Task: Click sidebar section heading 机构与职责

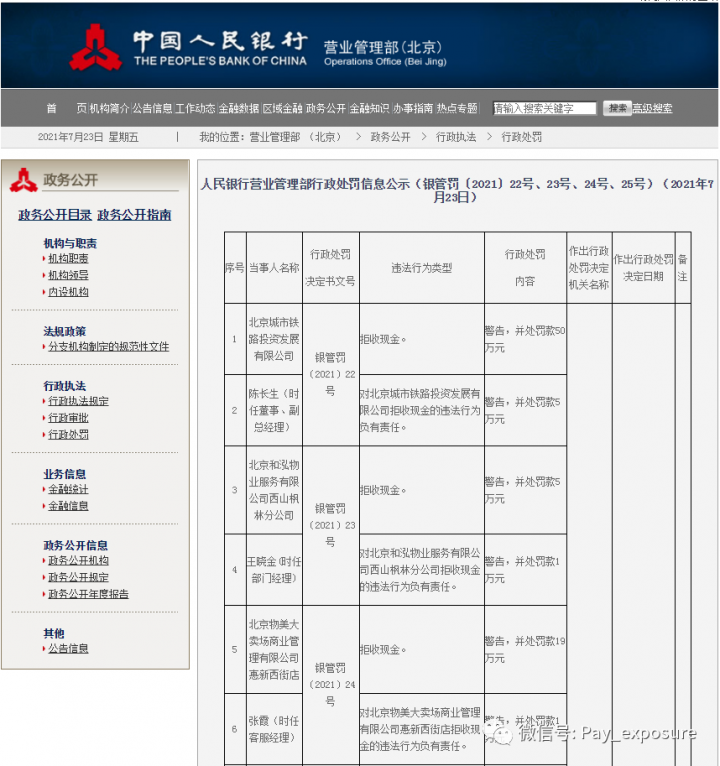Action: 70,243
